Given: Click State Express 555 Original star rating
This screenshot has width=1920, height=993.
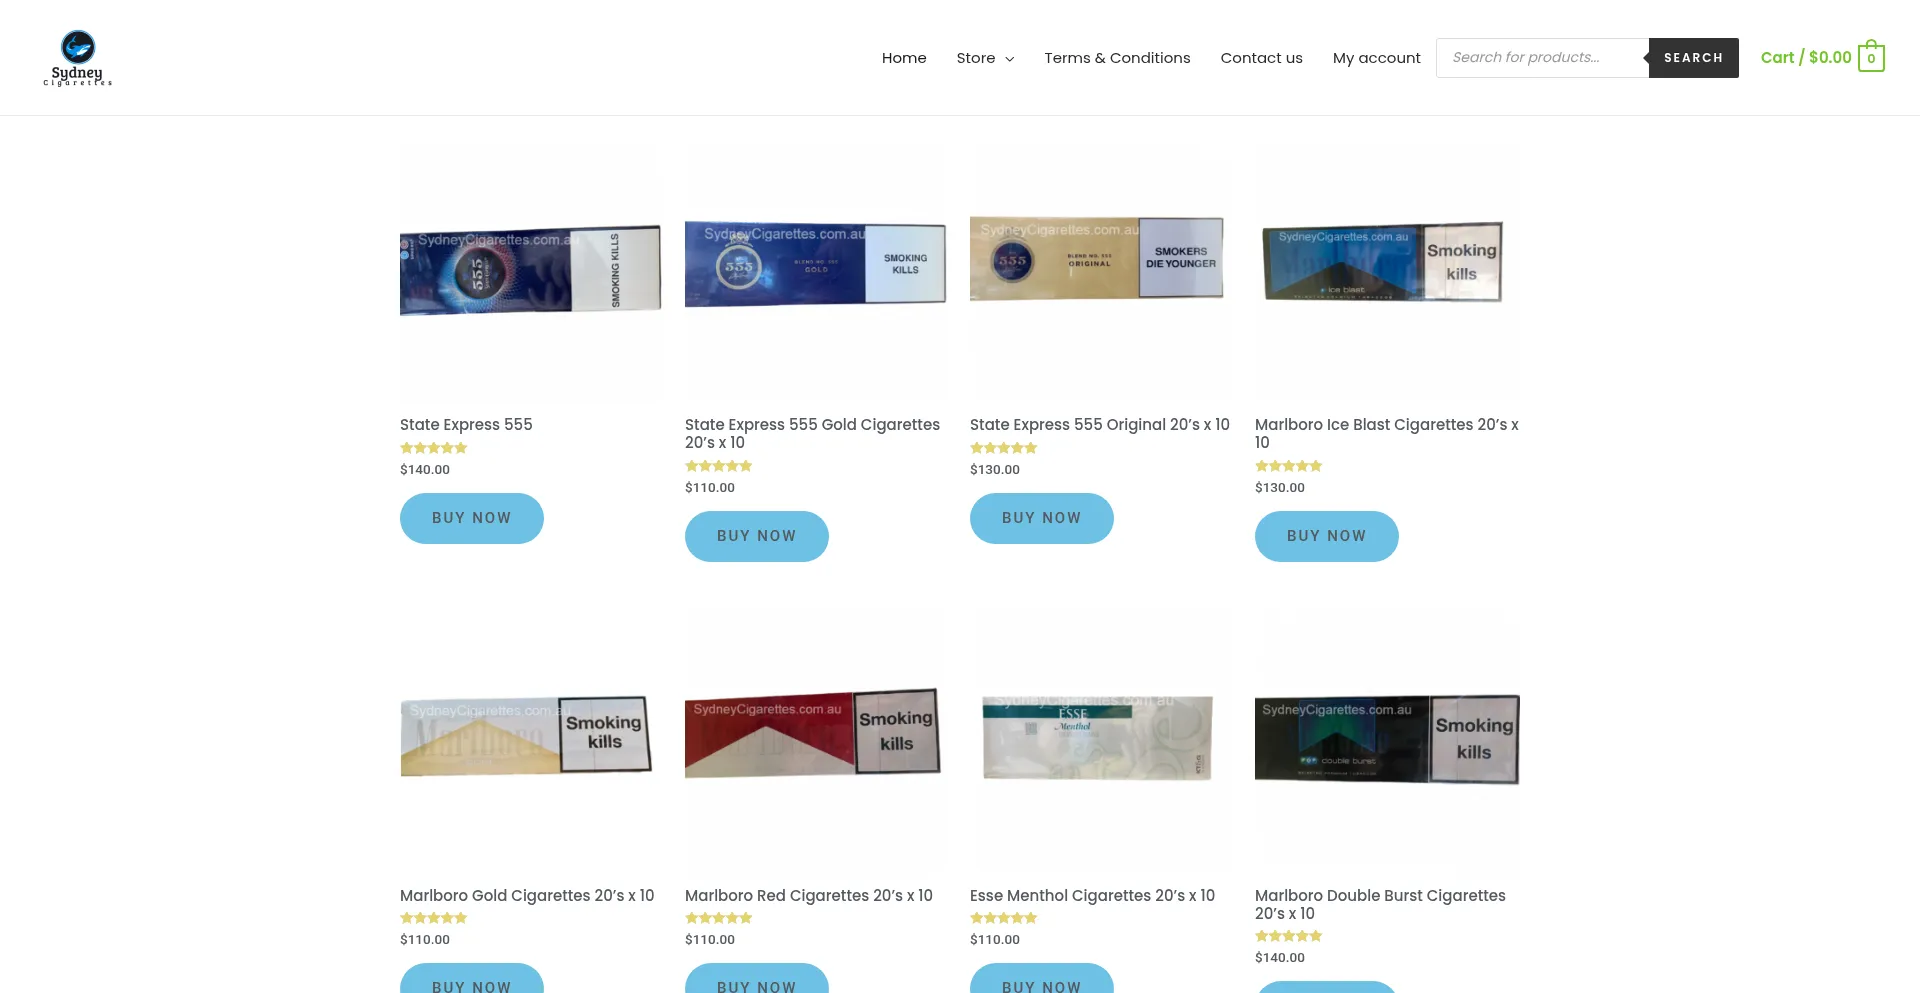Looking at the screenshot, I should [x=1004, y=448].
